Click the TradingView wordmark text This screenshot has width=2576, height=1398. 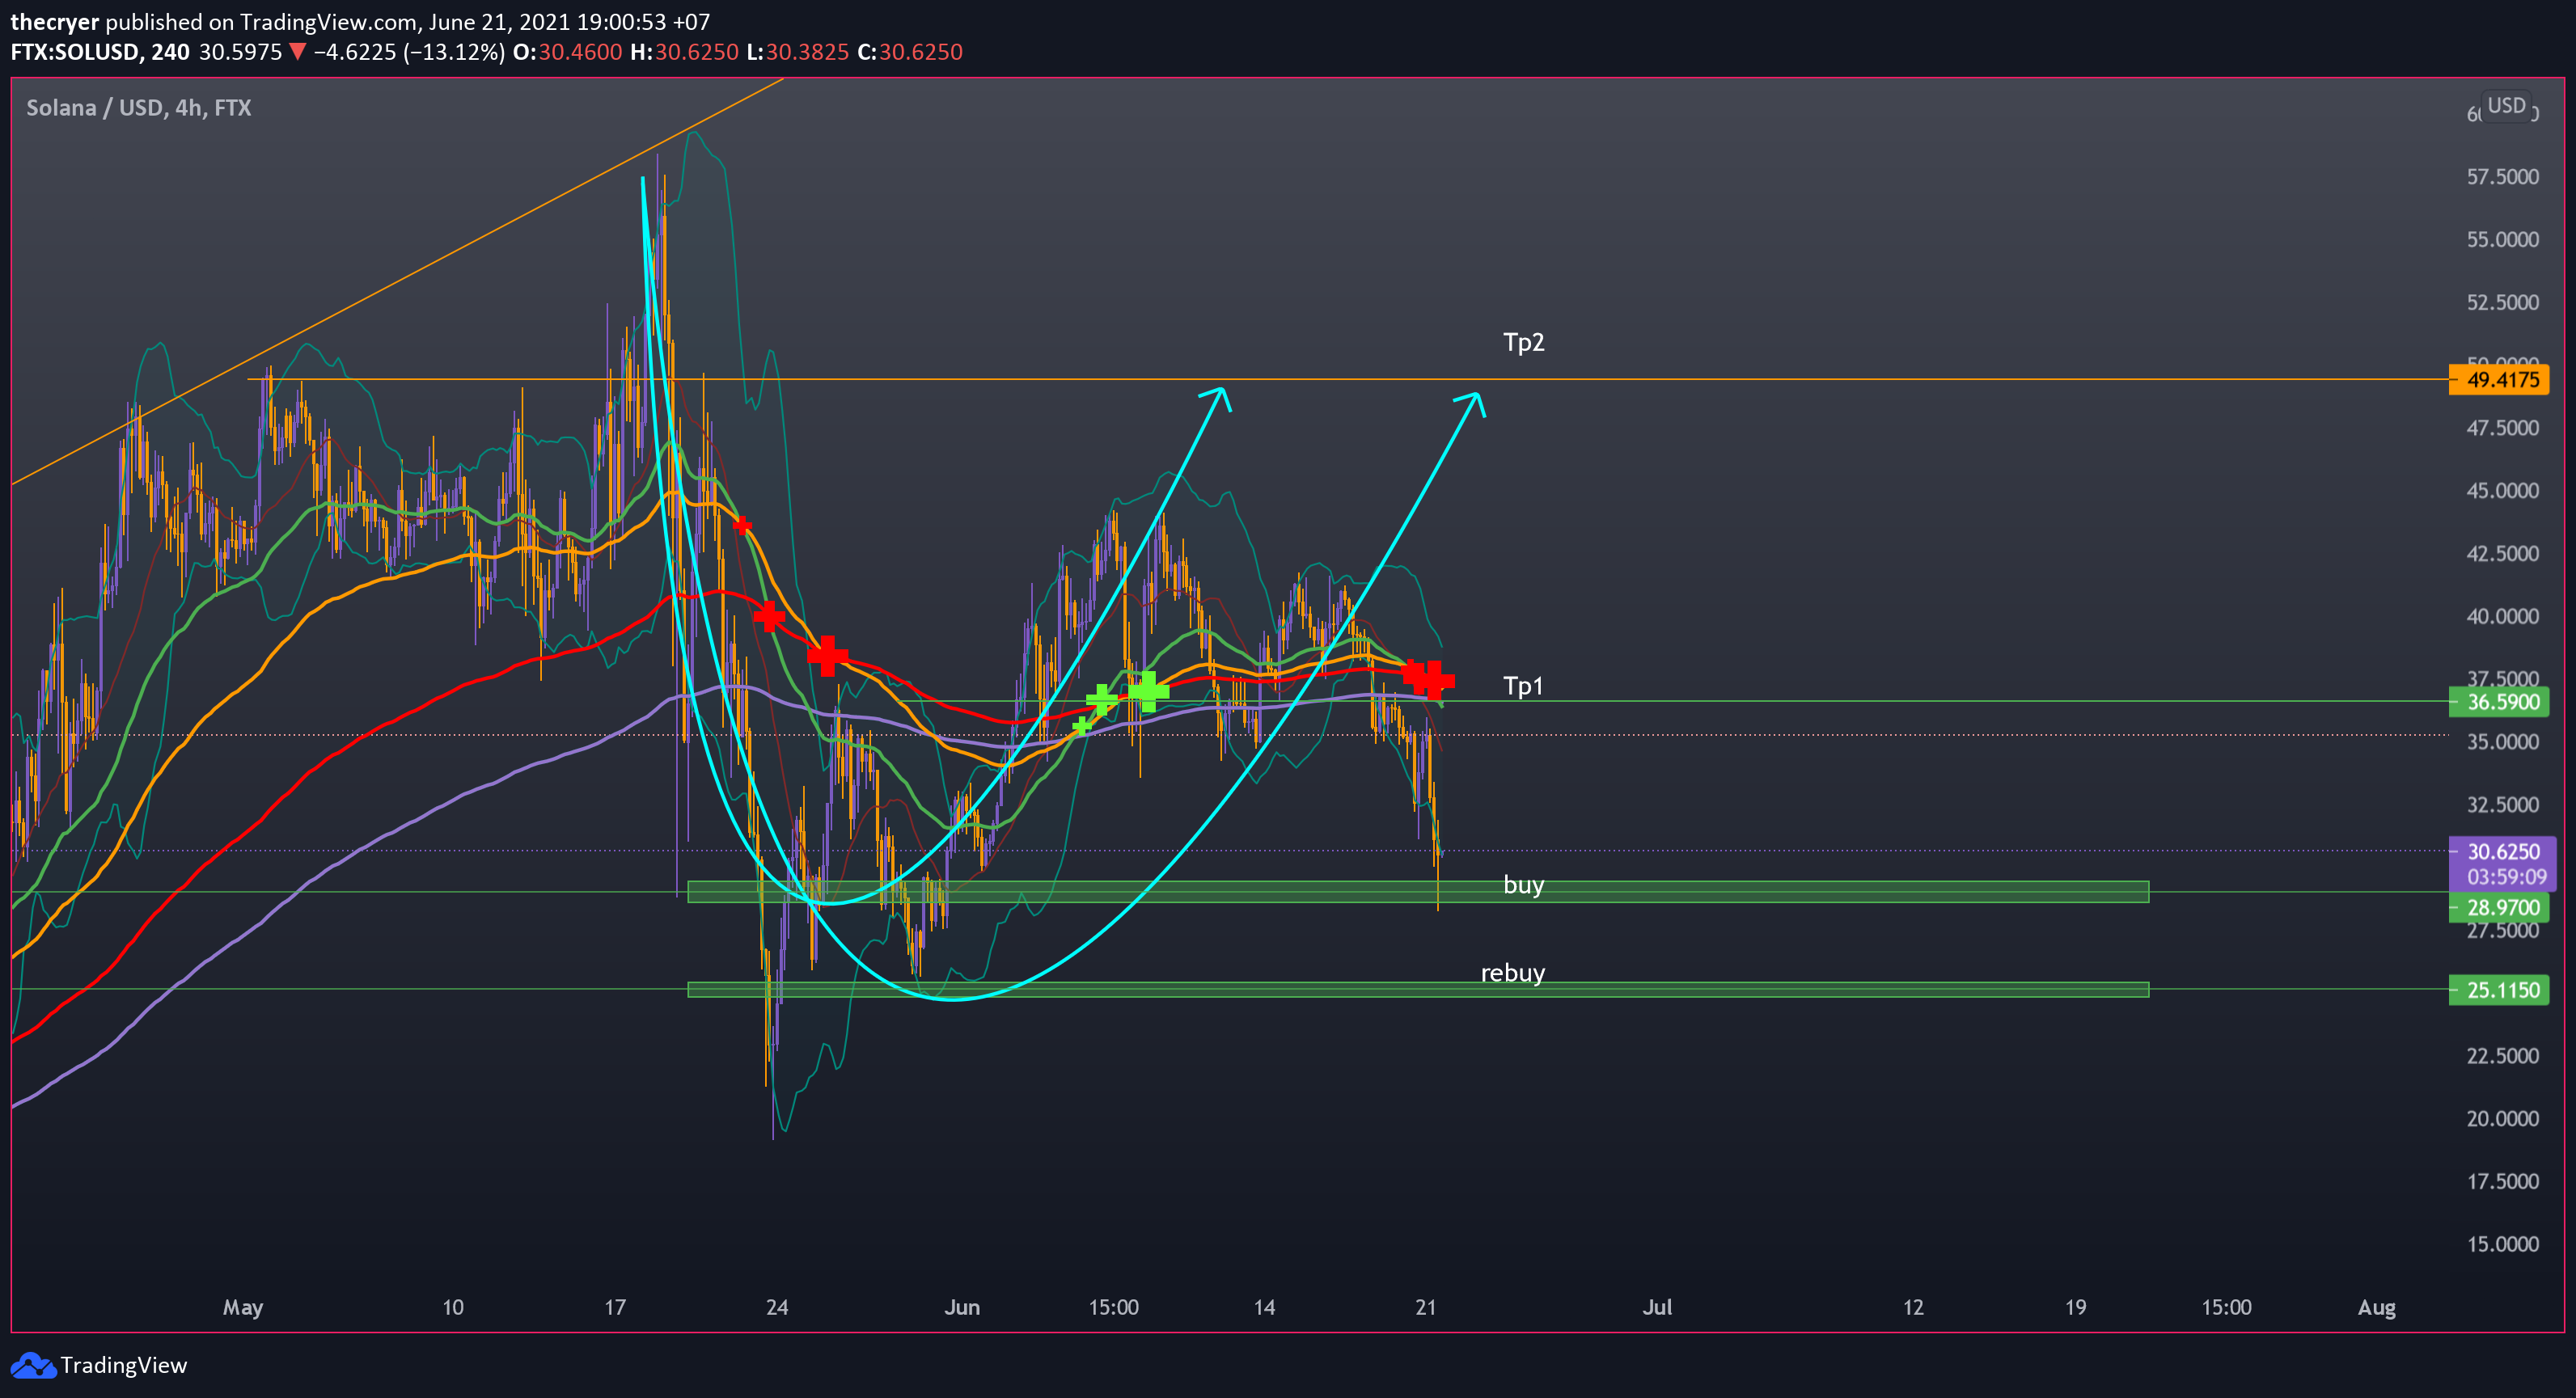tap(124, 1366)
